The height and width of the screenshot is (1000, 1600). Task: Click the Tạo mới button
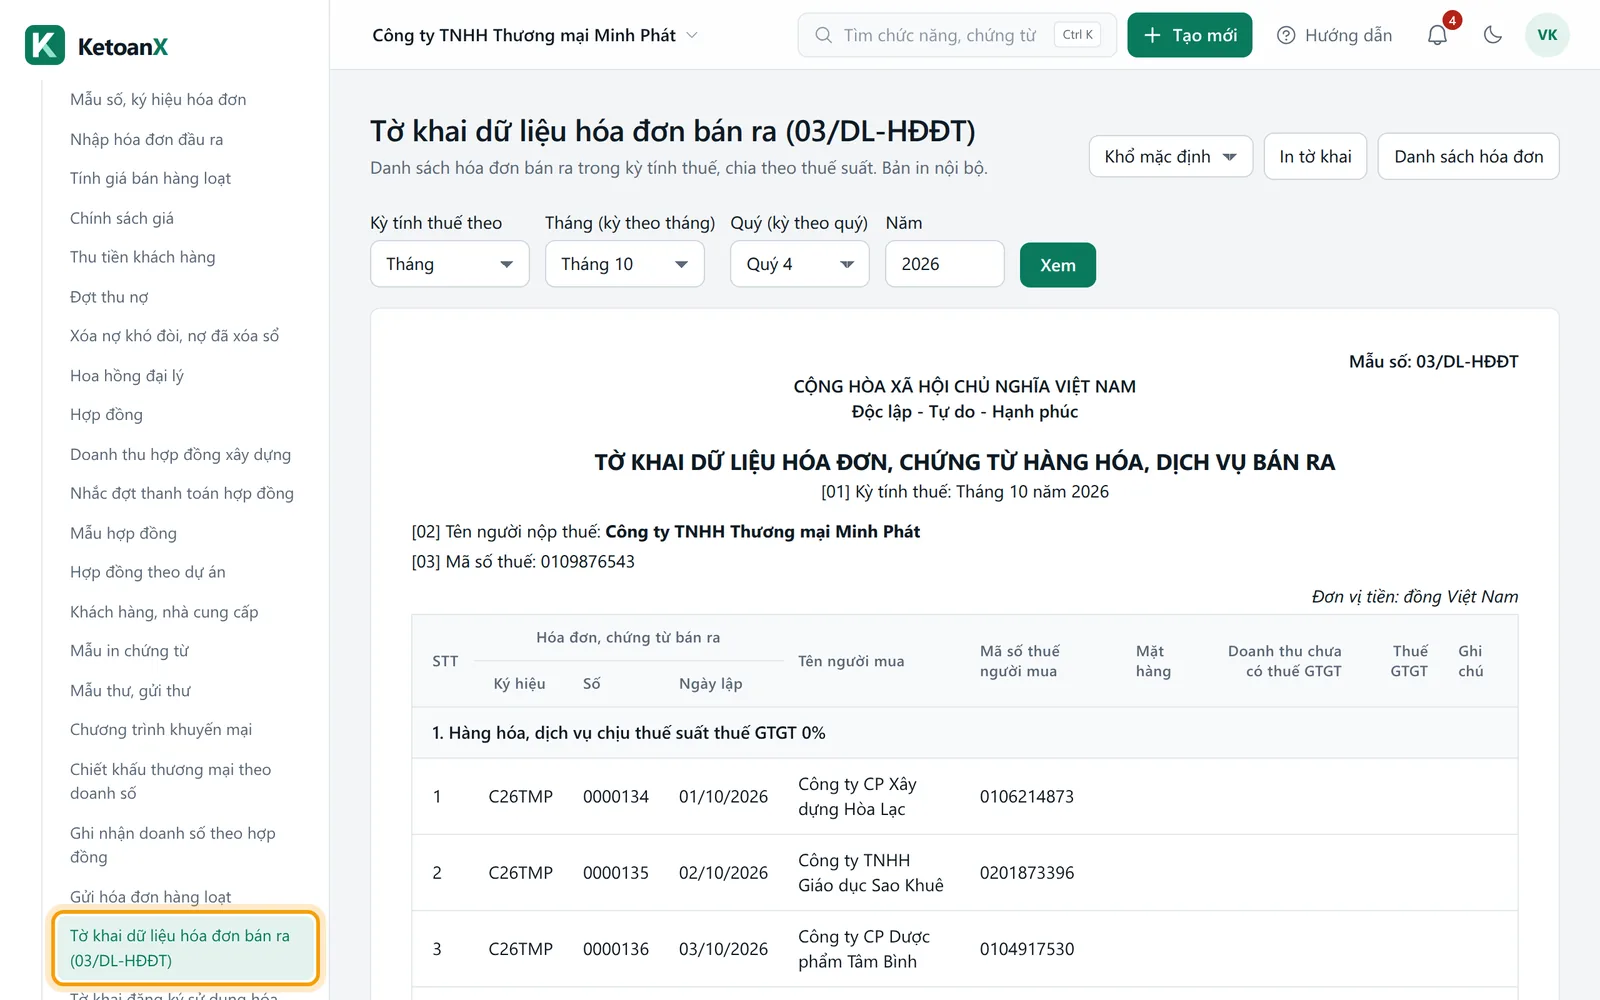coord(1190,35)
